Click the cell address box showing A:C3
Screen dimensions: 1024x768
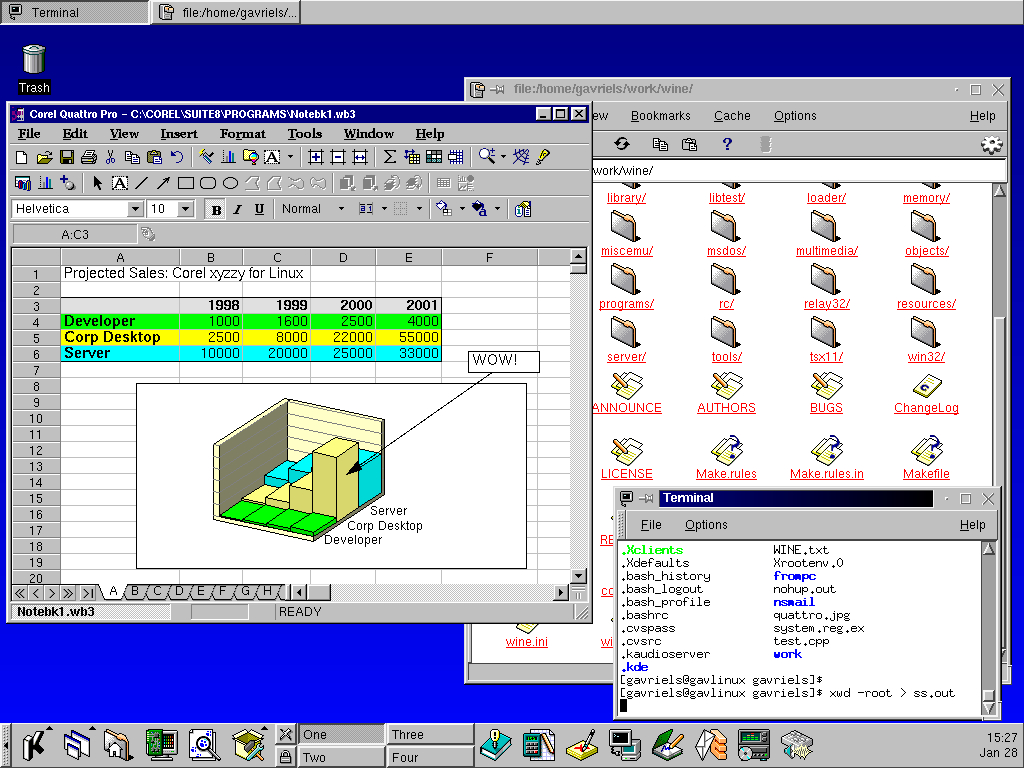pyautogui.click(x=74, y=235)
